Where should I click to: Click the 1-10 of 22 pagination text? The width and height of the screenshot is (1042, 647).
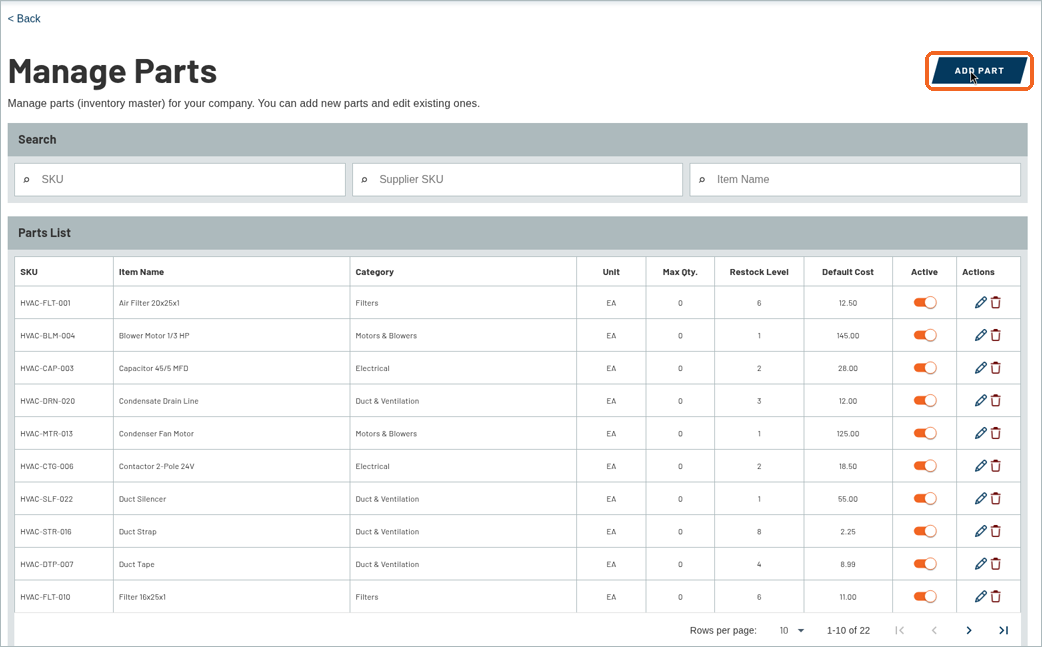click(x=849, y=630)
